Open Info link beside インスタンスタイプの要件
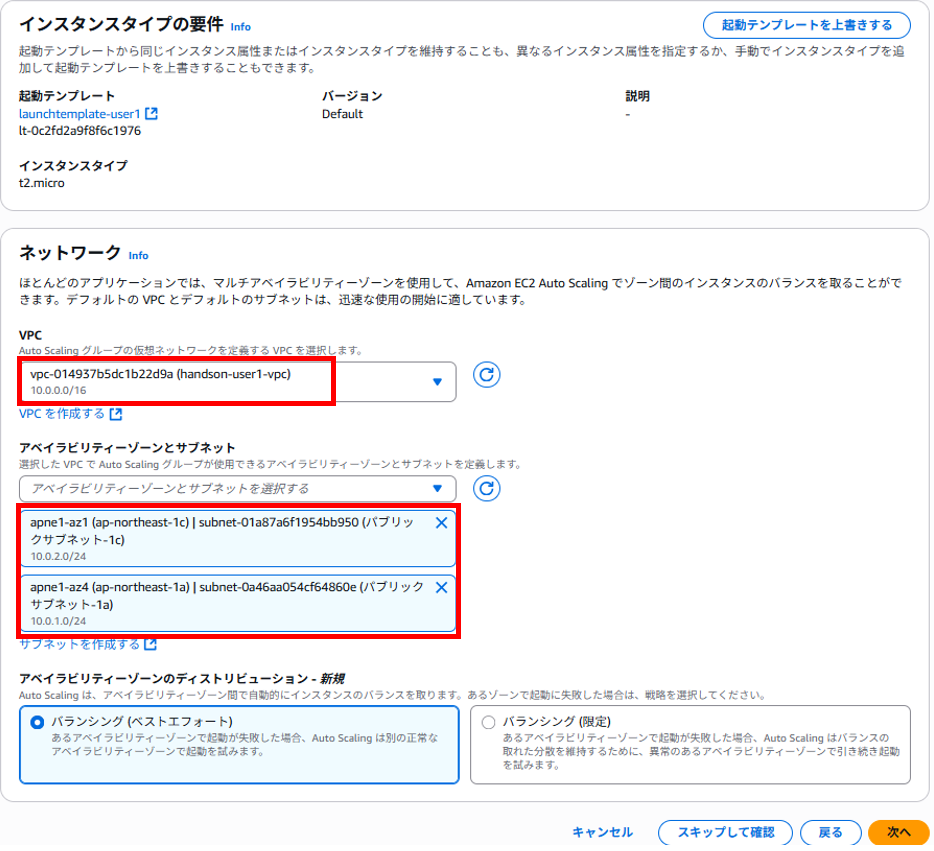This screenshot has height=851, width=934. coord(241,27)
